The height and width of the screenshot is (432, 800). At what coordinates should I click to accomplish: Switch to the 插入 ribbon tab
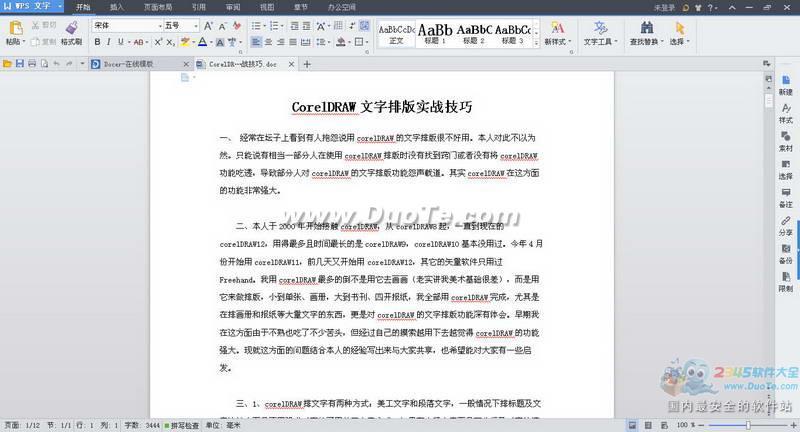(117, 6)
